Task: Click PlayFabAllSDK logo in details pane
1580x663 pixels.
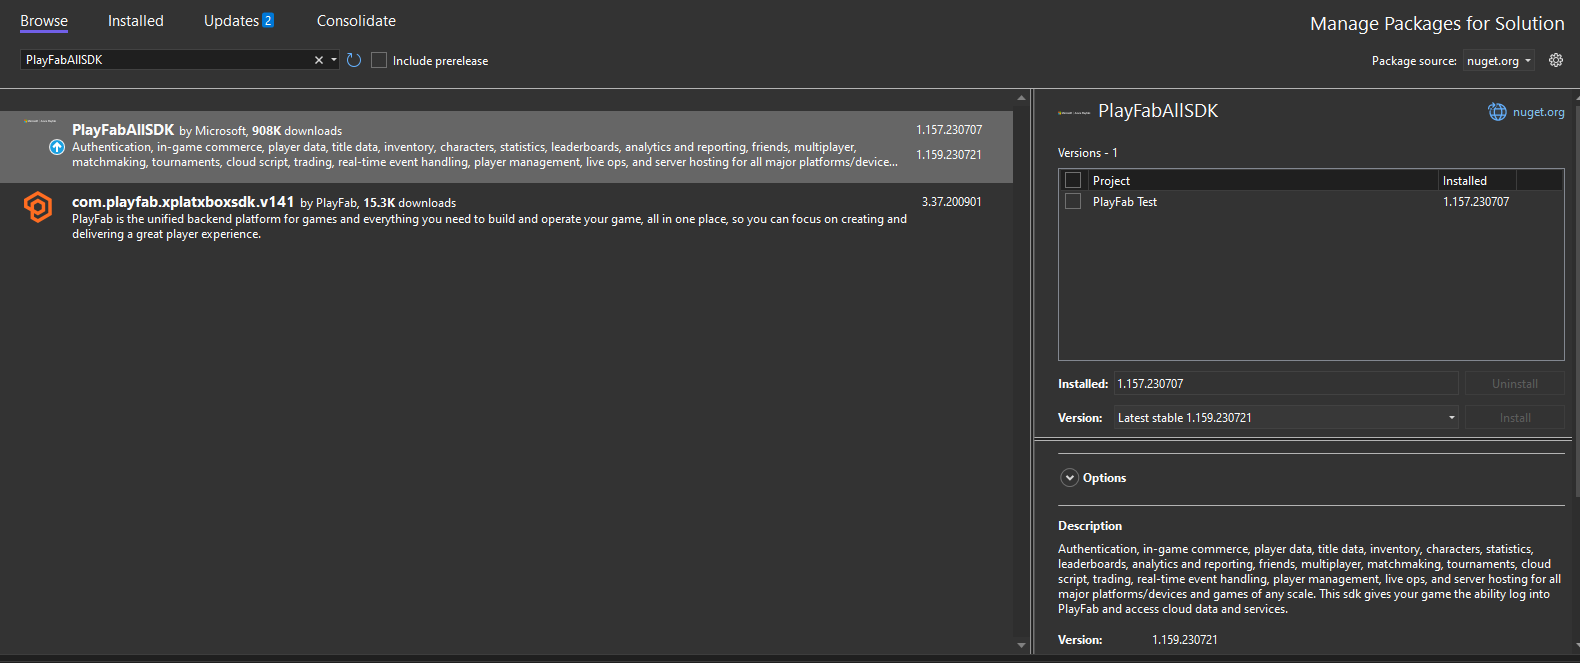Action: (x=1074, y=113)
